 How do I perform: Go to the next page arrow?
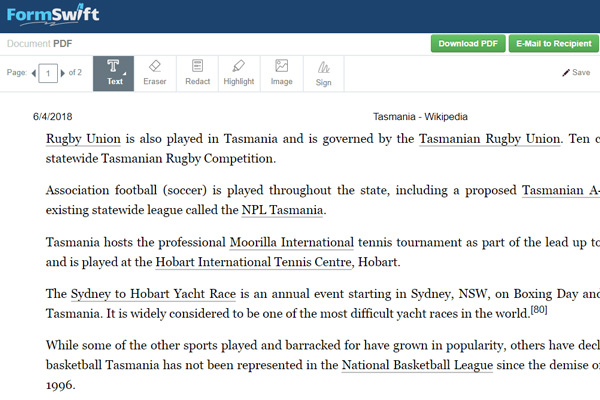60,73
